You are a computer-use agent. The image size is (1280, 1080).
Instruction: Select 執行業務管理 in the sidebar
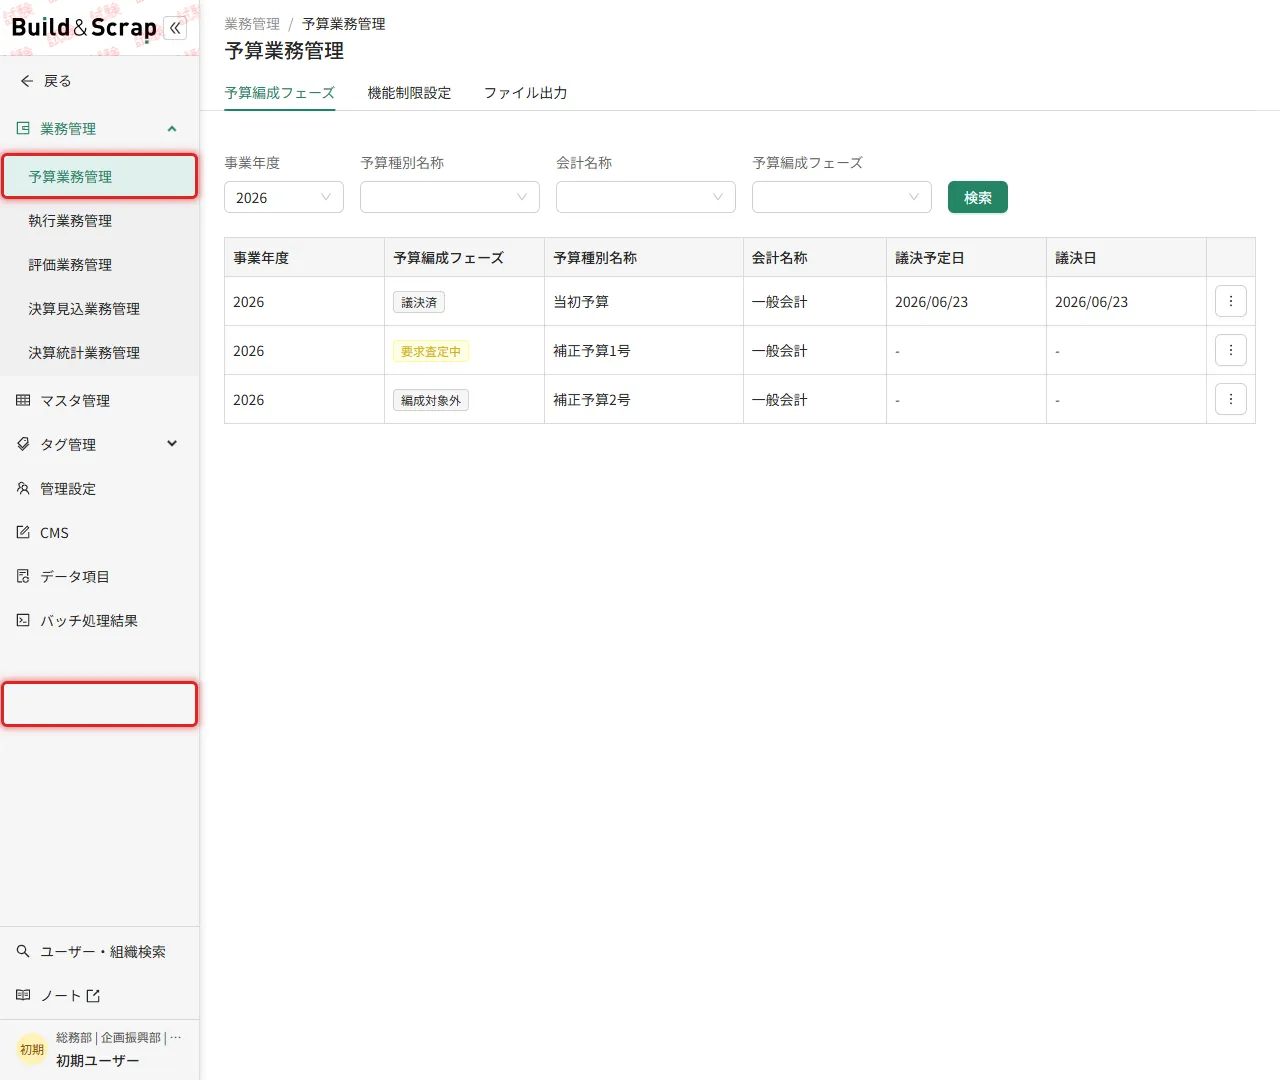click(100, 220)
